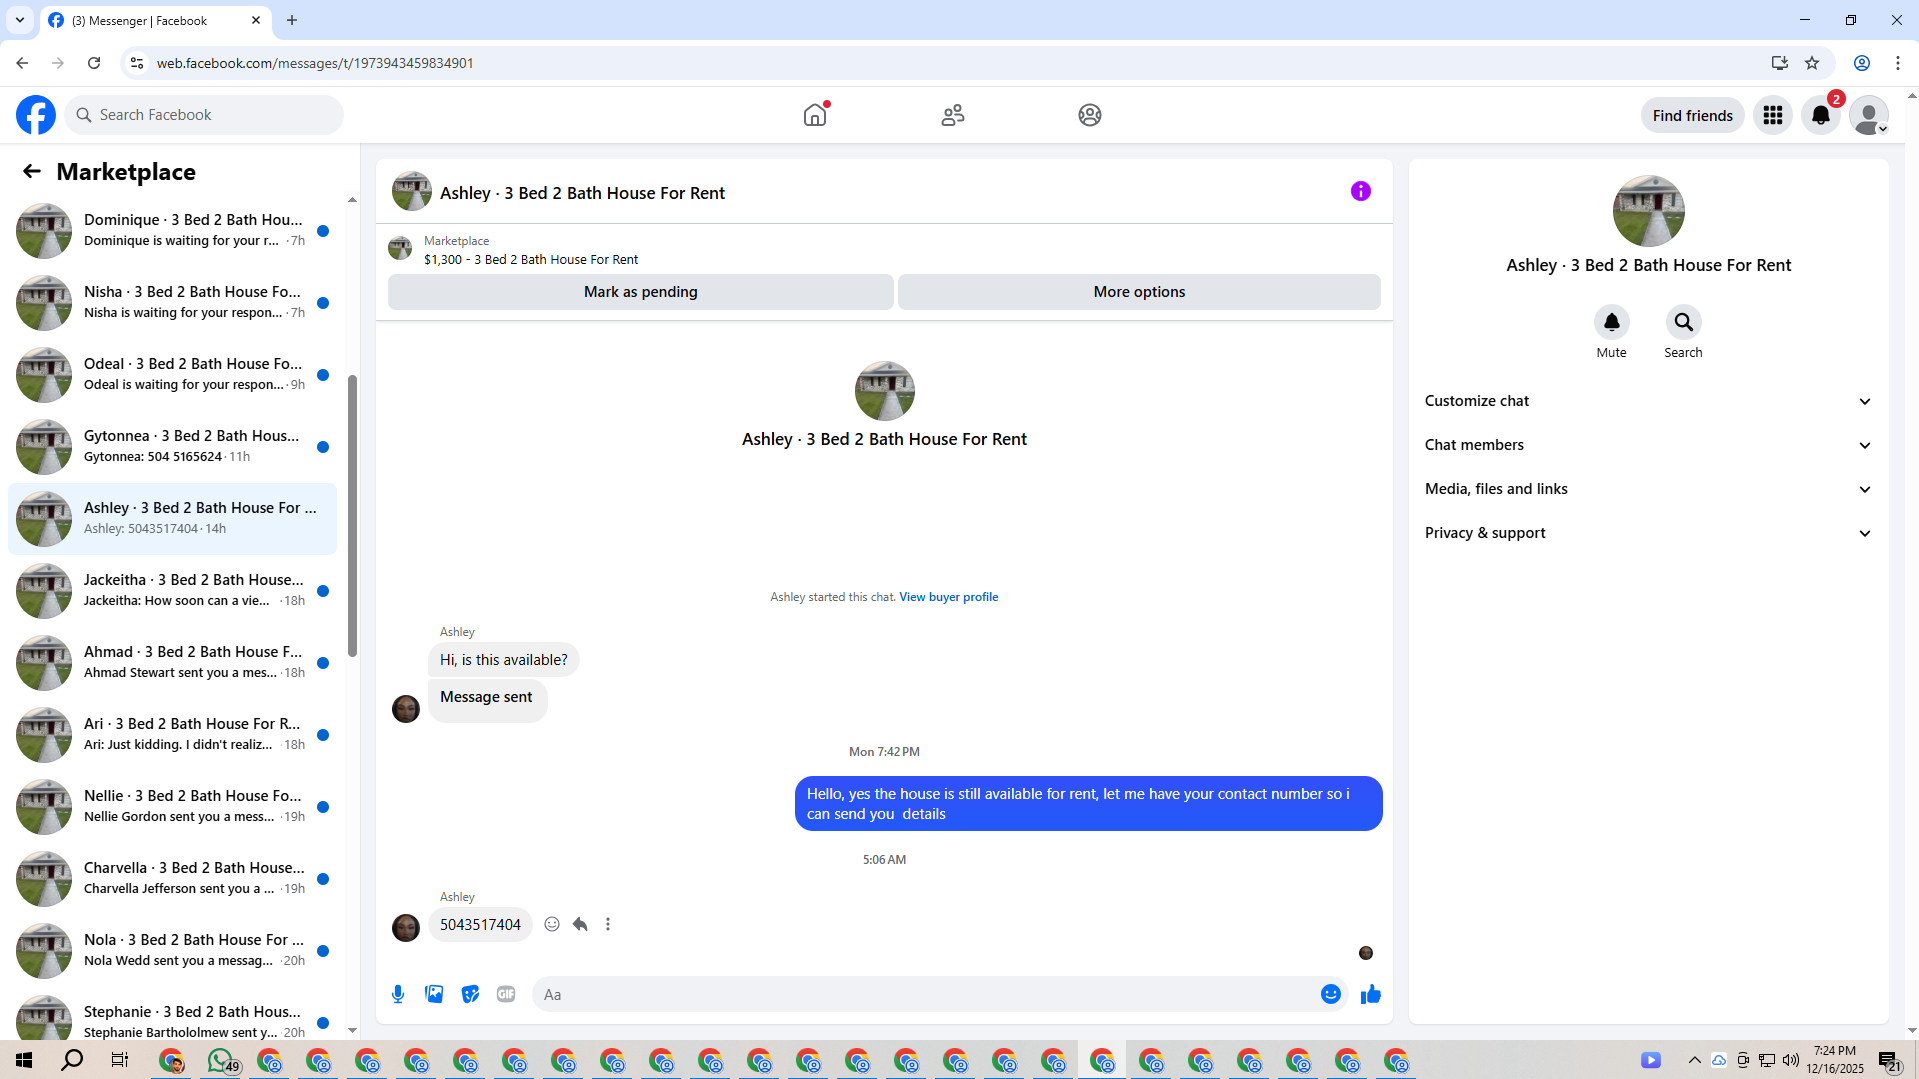Open the notifications bell
1919x1079 pixels.
click(1821, 115)
